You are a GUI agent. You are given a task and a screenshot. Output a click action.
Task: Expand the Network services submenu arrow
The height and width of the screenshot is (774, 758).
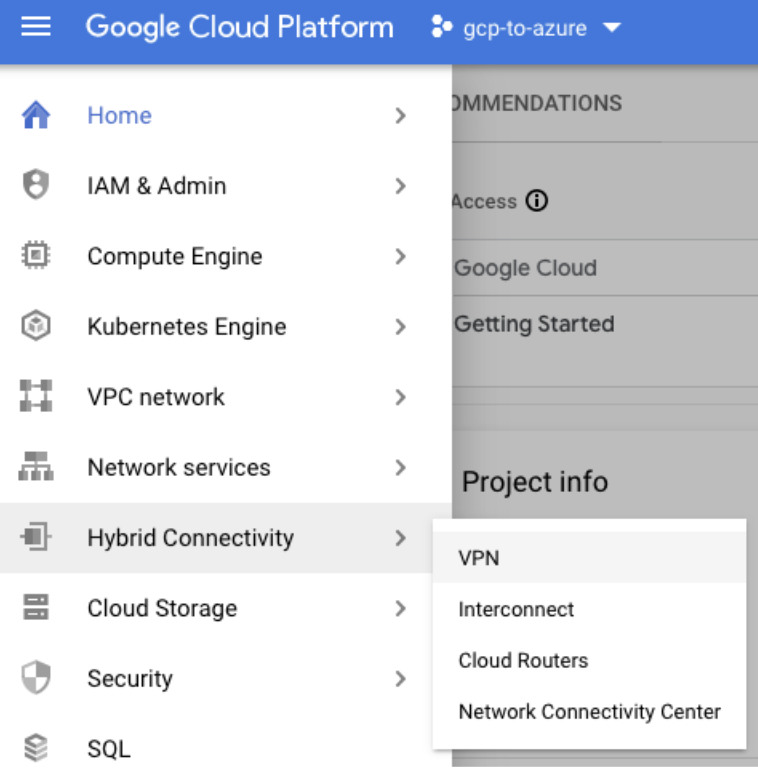400,468
